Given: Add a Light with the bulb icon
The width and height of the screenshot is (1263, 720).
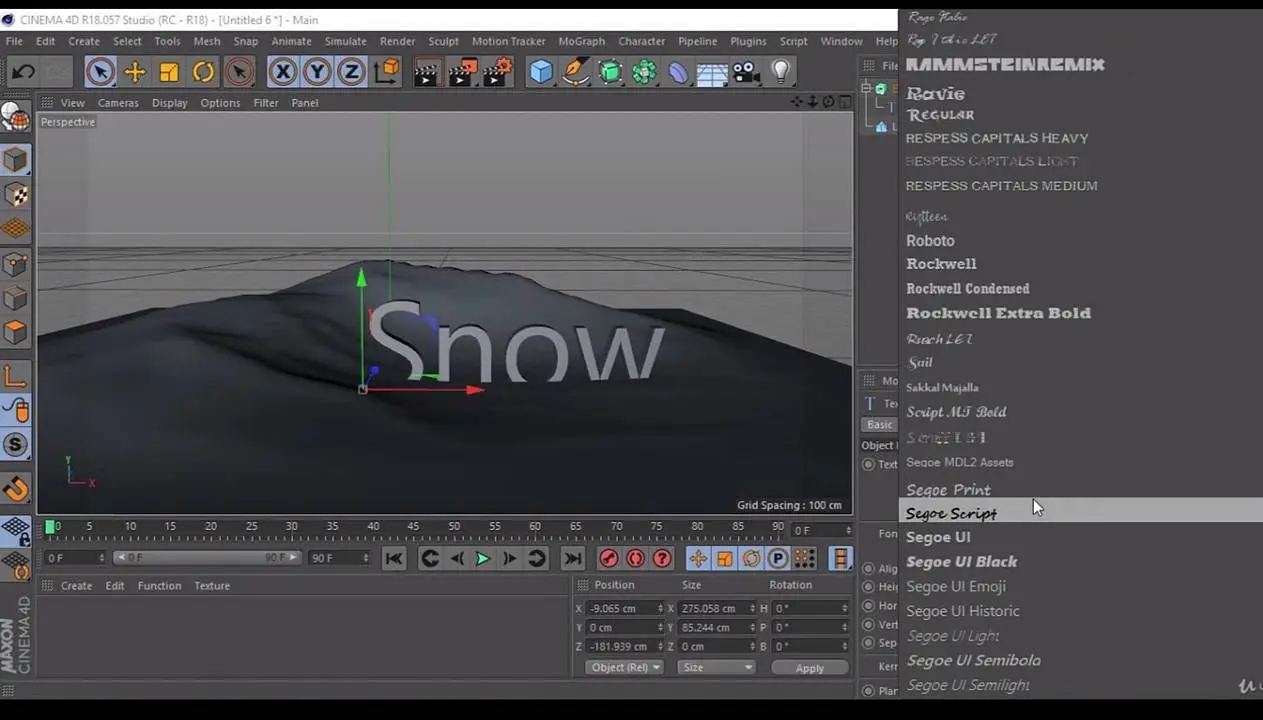Looking at the screenshot, I should [781, 71].
